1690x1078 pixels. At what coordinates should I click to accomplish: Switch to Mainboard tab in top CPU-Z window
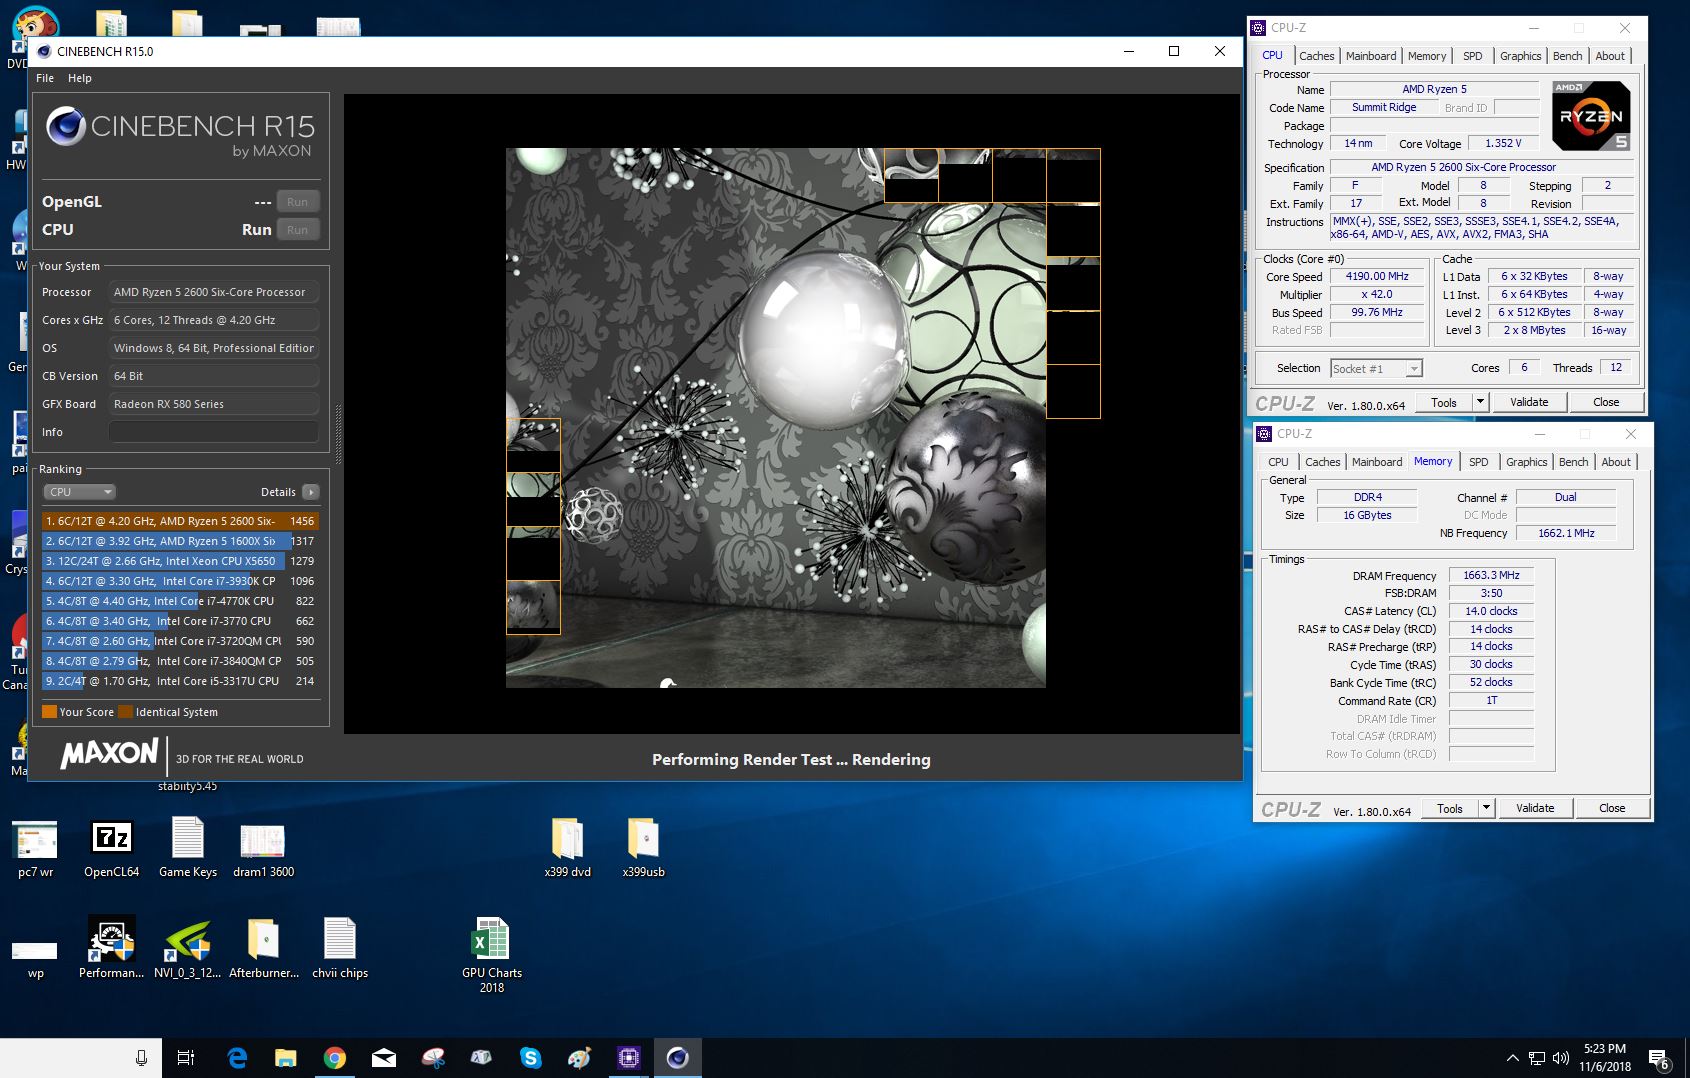point(1370,56)
